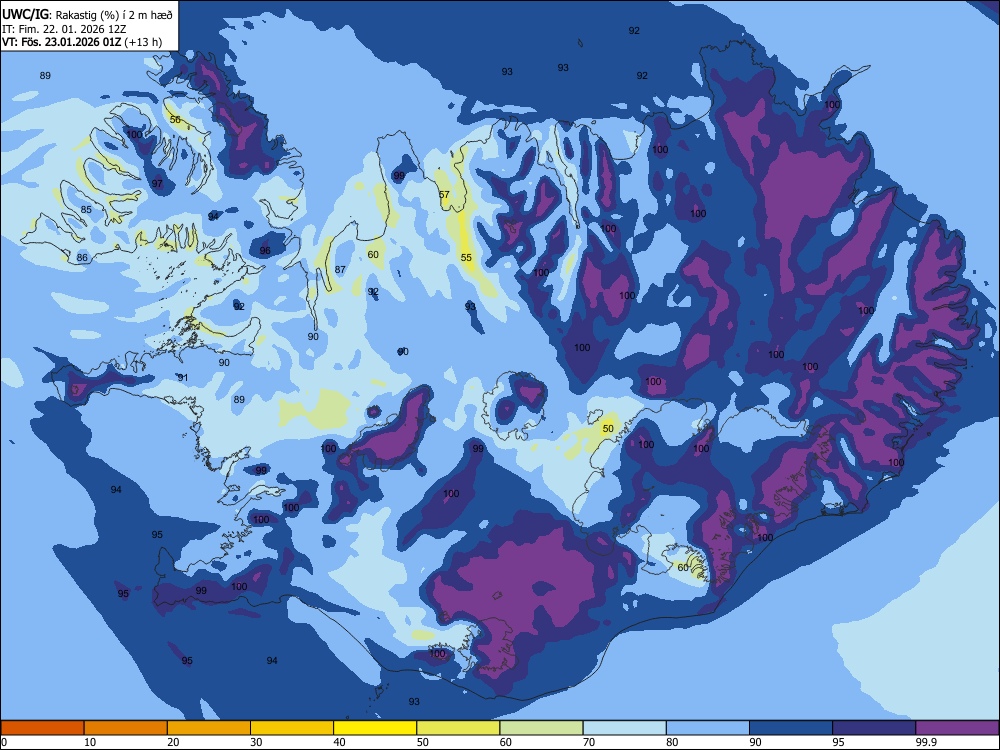
Task: Click the '85' humidity value on the map
Action: (86, 209)
